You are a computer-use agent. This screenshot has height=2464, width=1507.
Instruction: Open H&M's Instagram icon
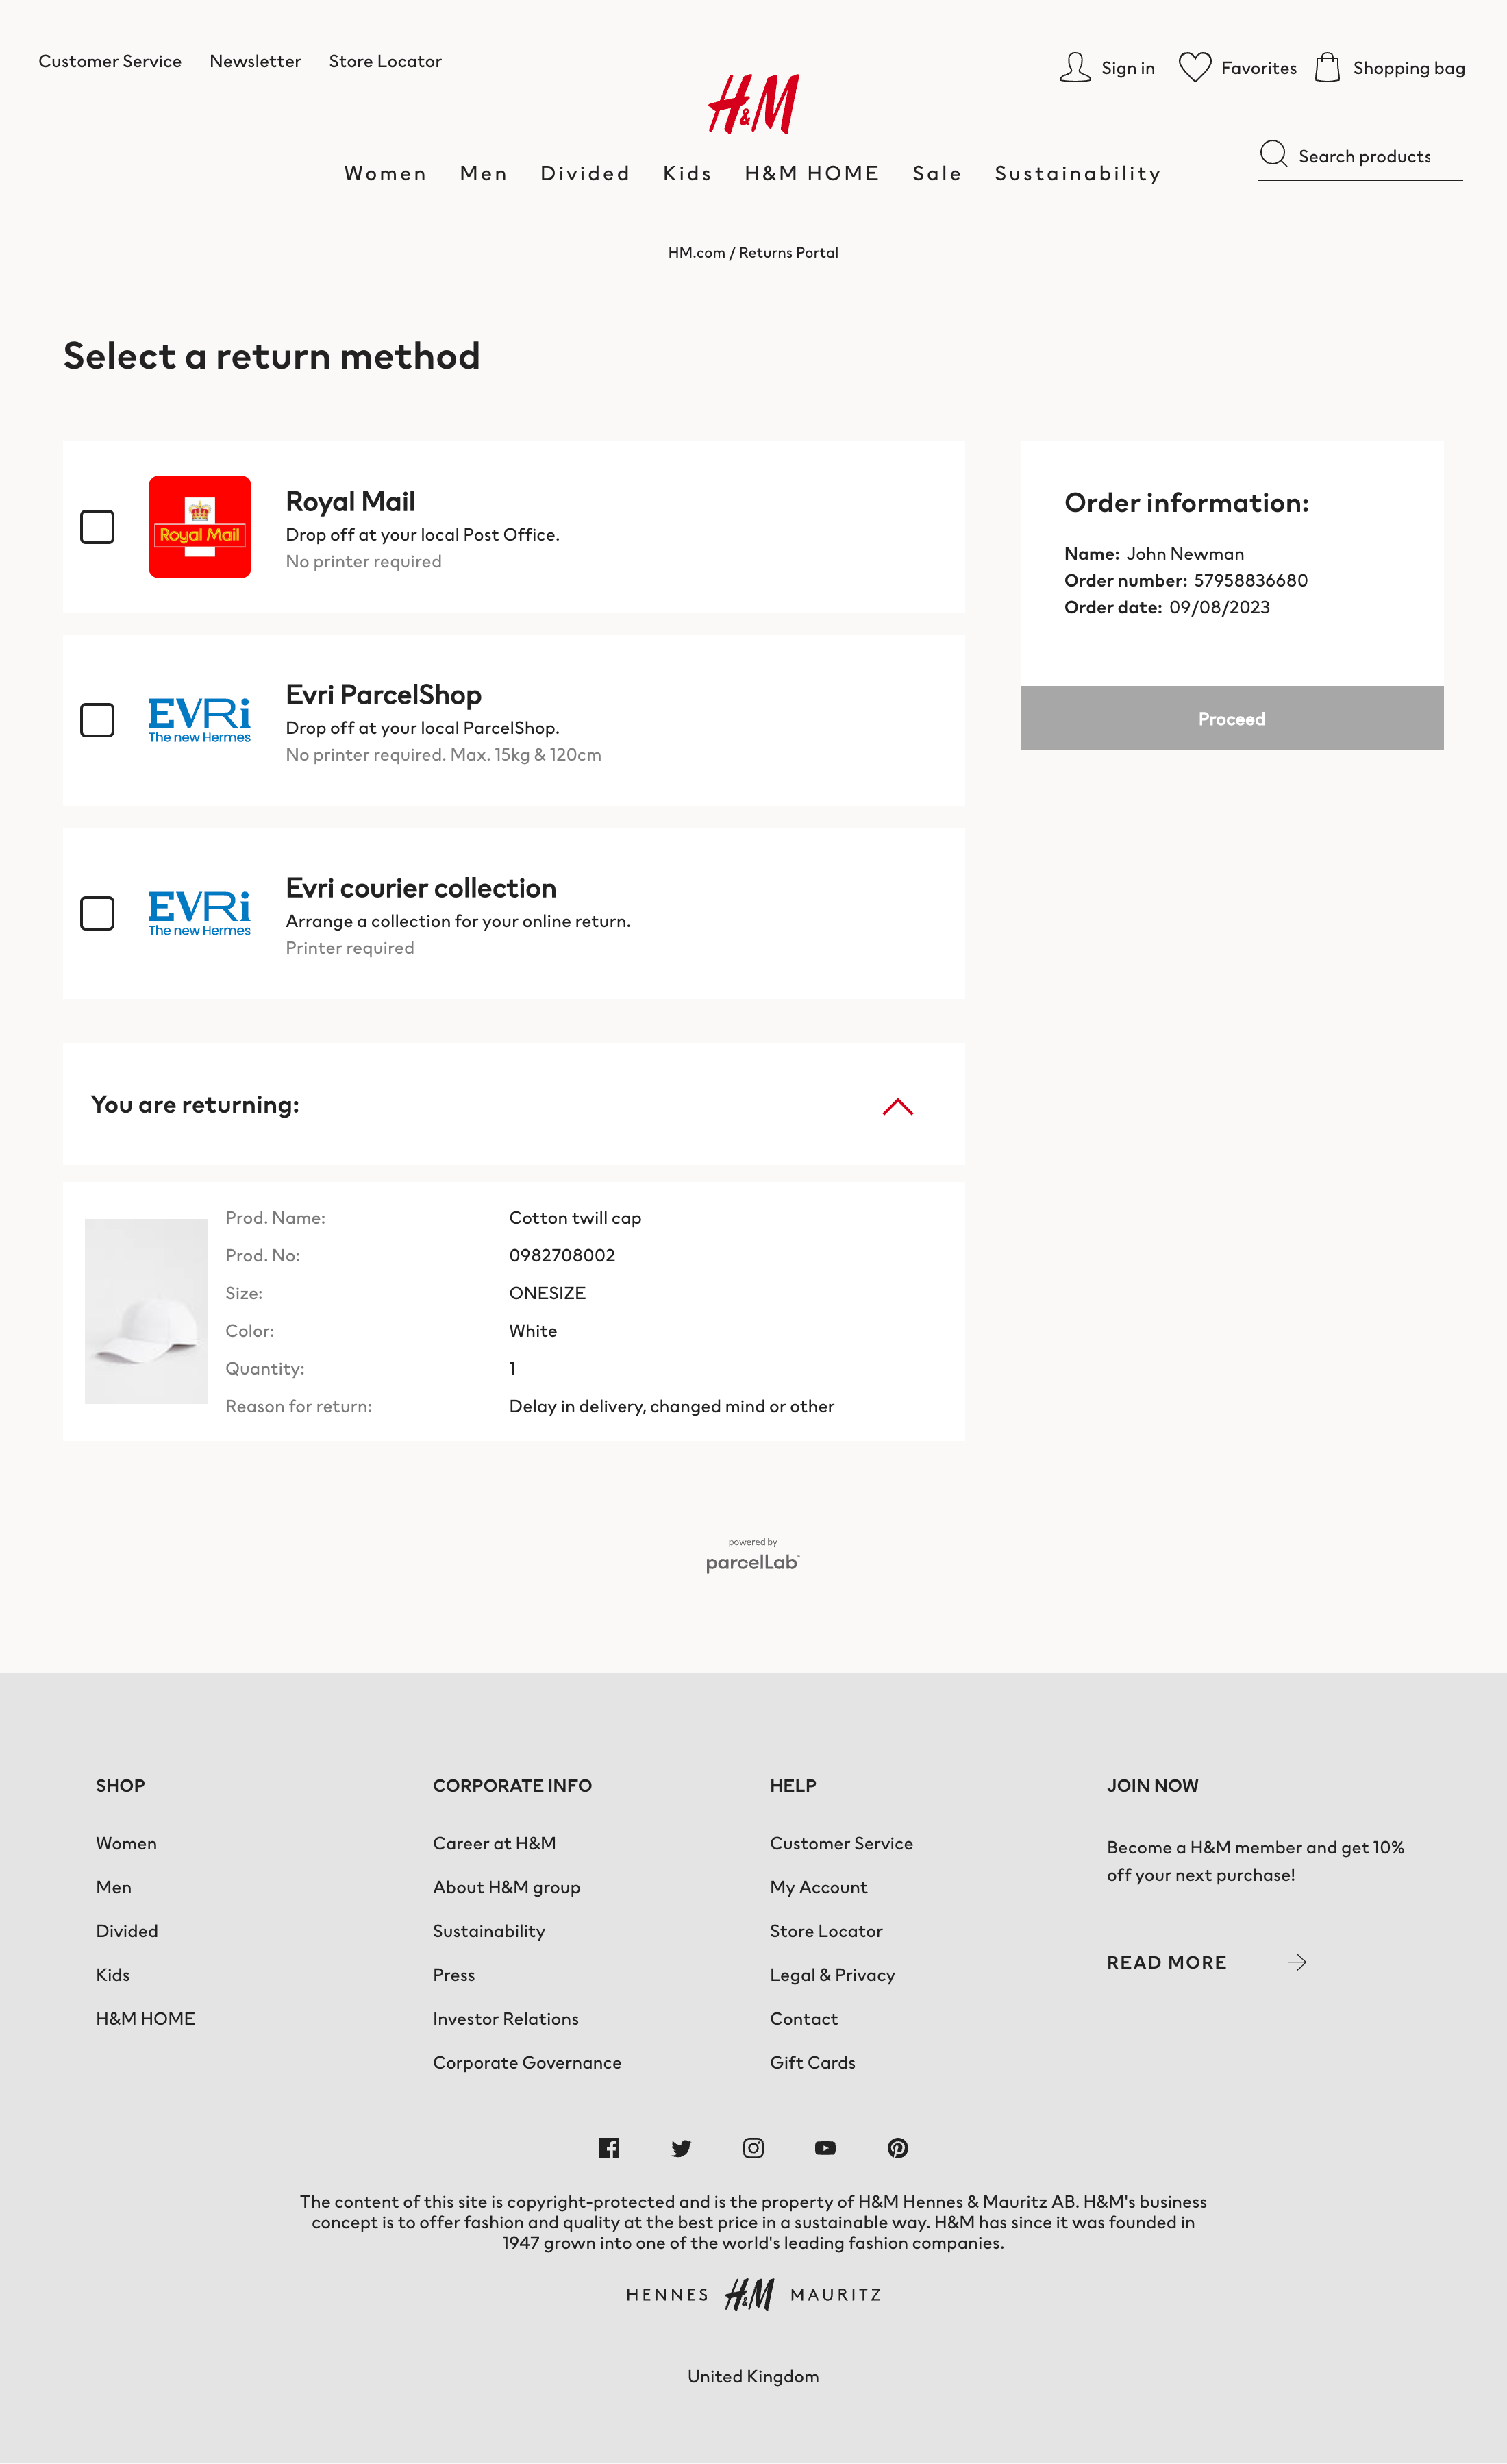click(753, 2148)
